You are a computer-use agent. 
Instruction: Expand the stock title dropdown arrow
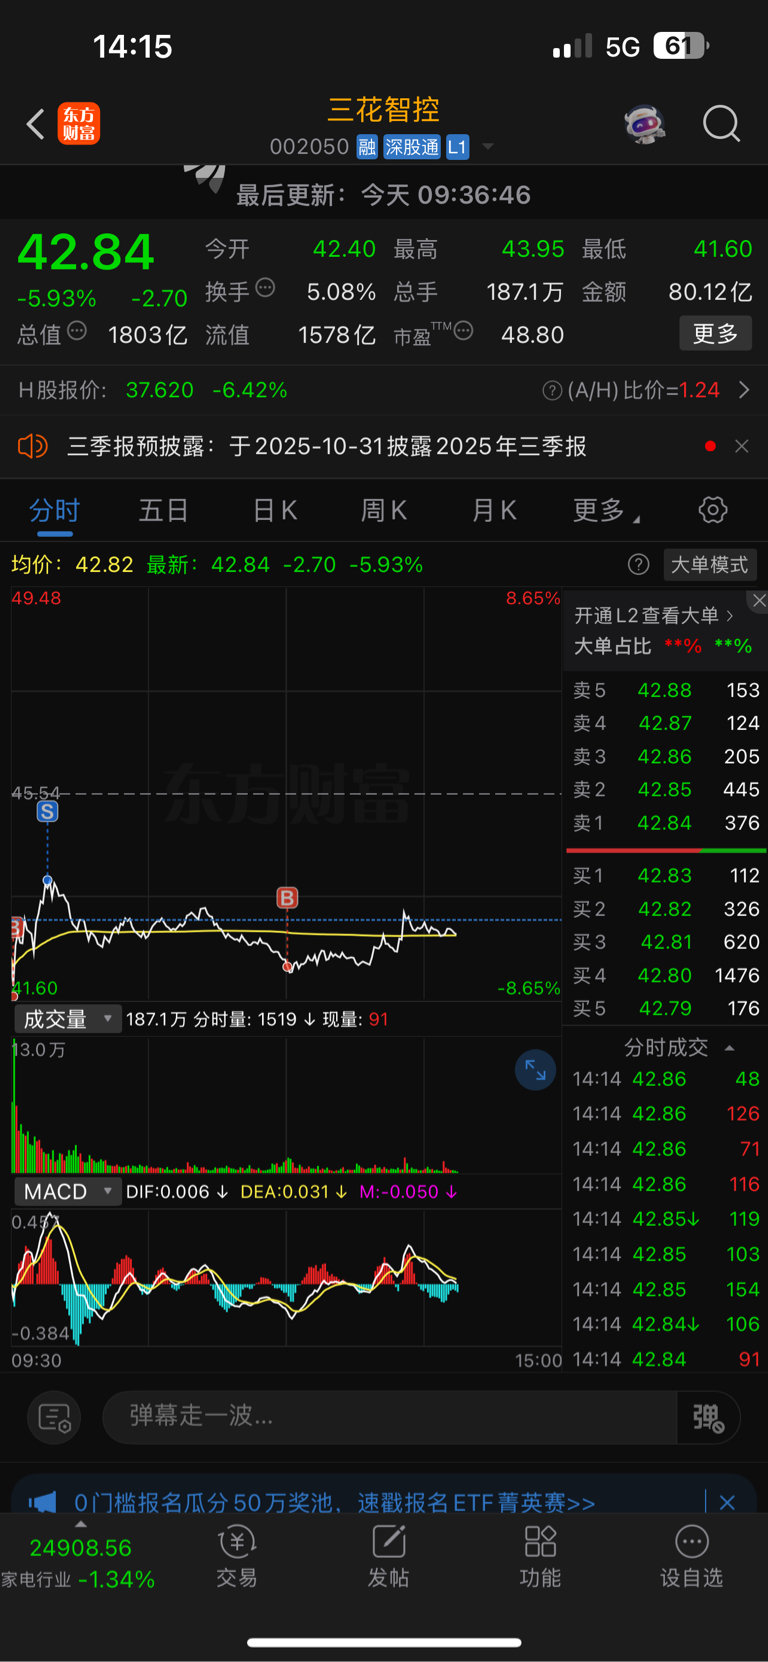click(488, 147)
